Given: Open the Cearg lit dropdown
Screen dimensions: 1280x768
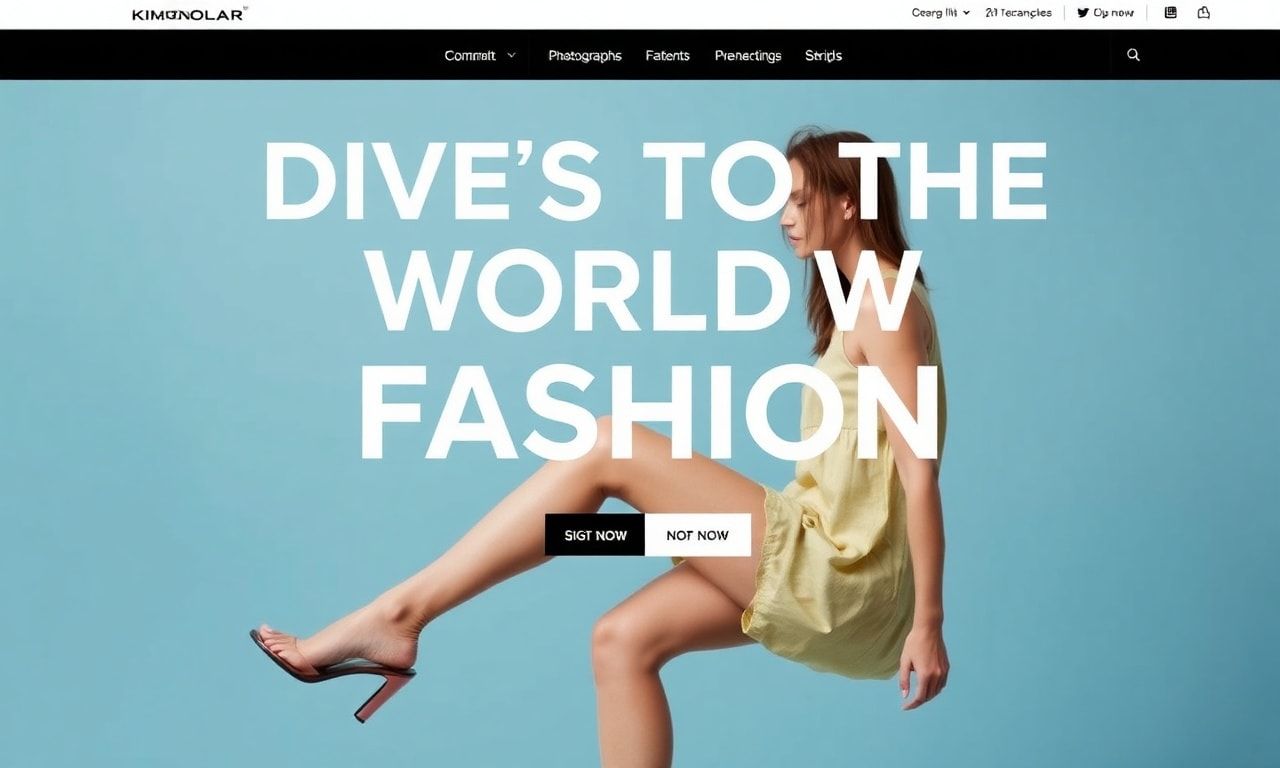Looking at the screenshot, I should pos(940,13).
